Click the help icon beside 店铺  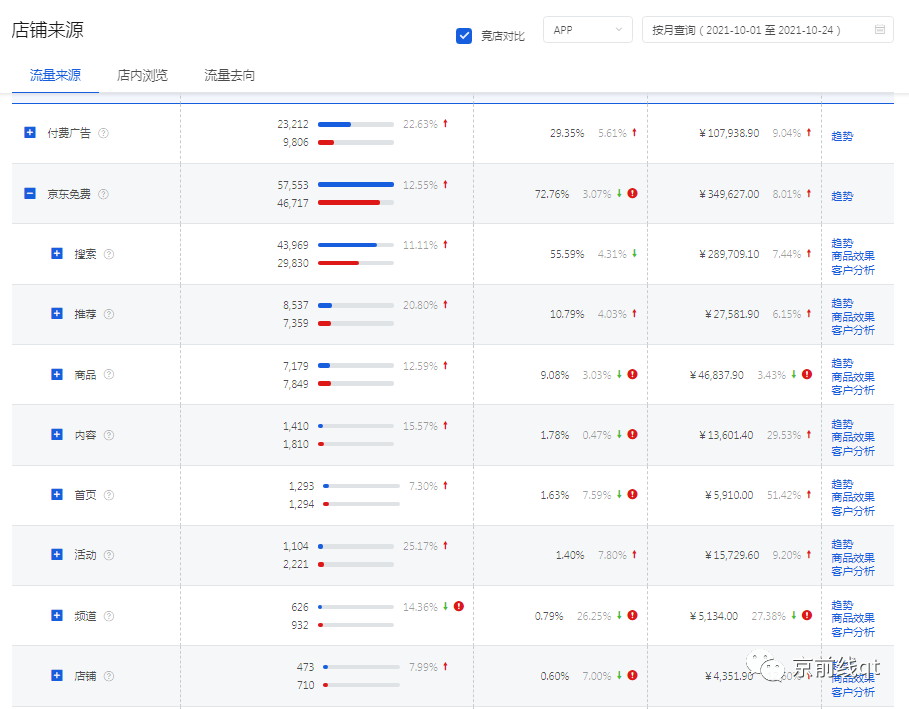pos(108,675)
